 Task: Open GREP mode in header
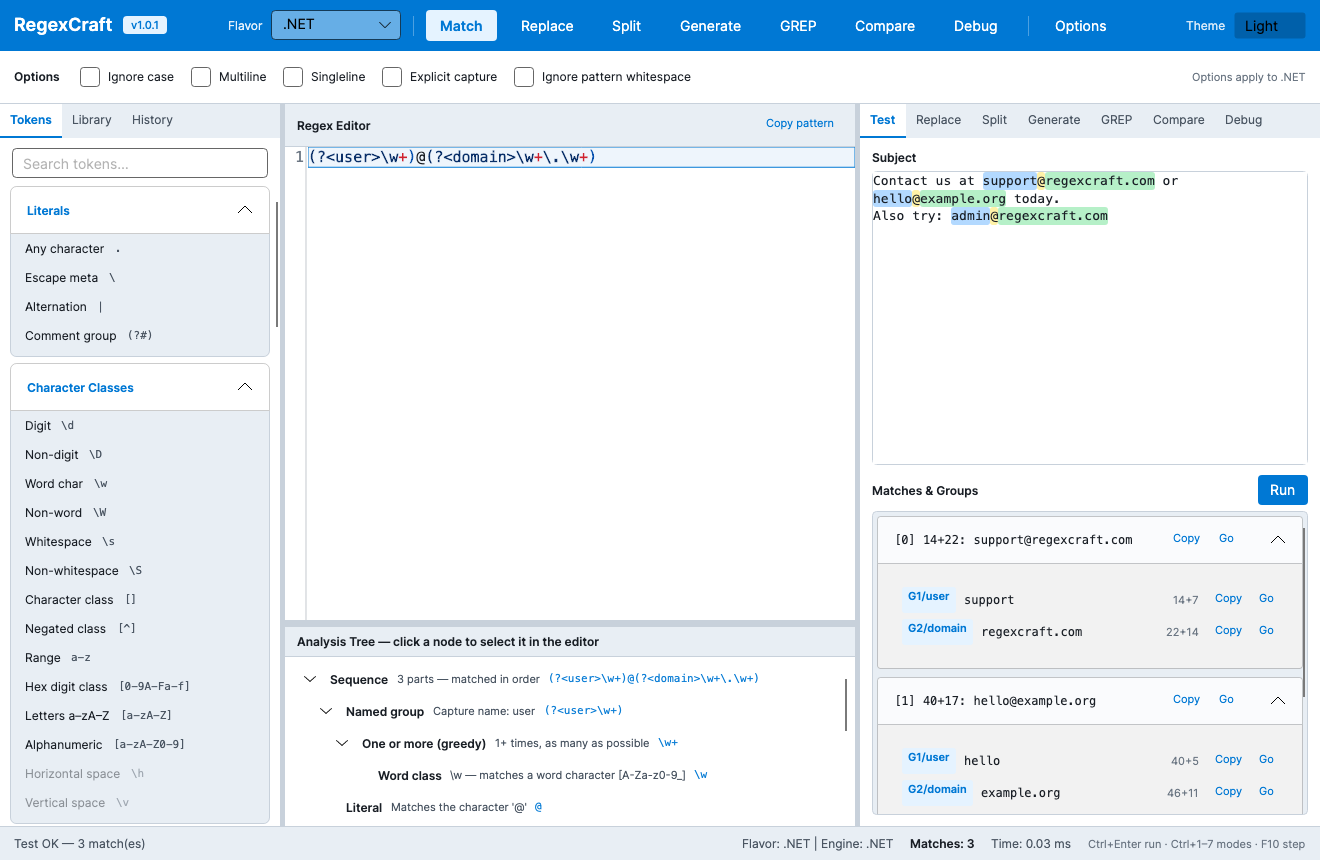(x=798, y=26)
